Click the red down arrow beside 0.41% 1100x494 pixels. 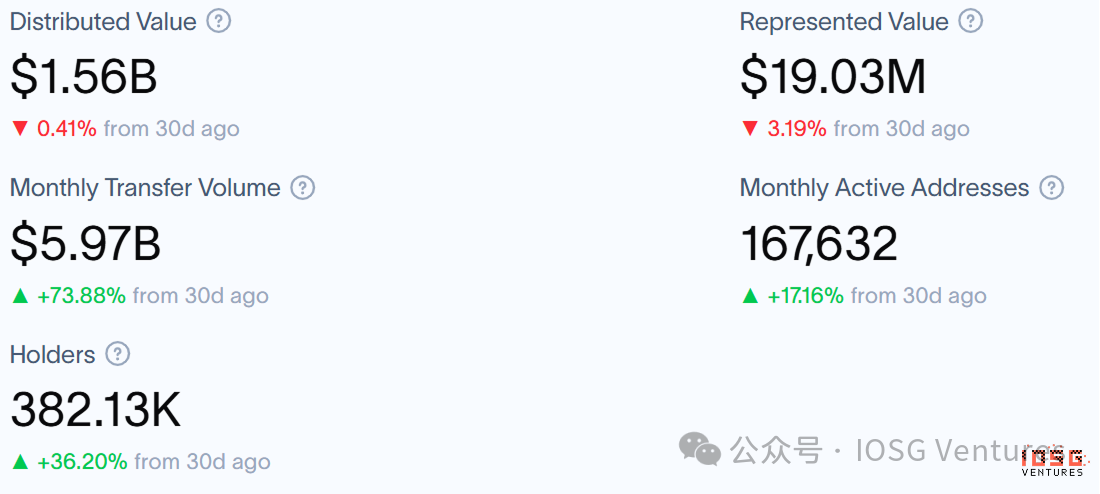point(20,129)
